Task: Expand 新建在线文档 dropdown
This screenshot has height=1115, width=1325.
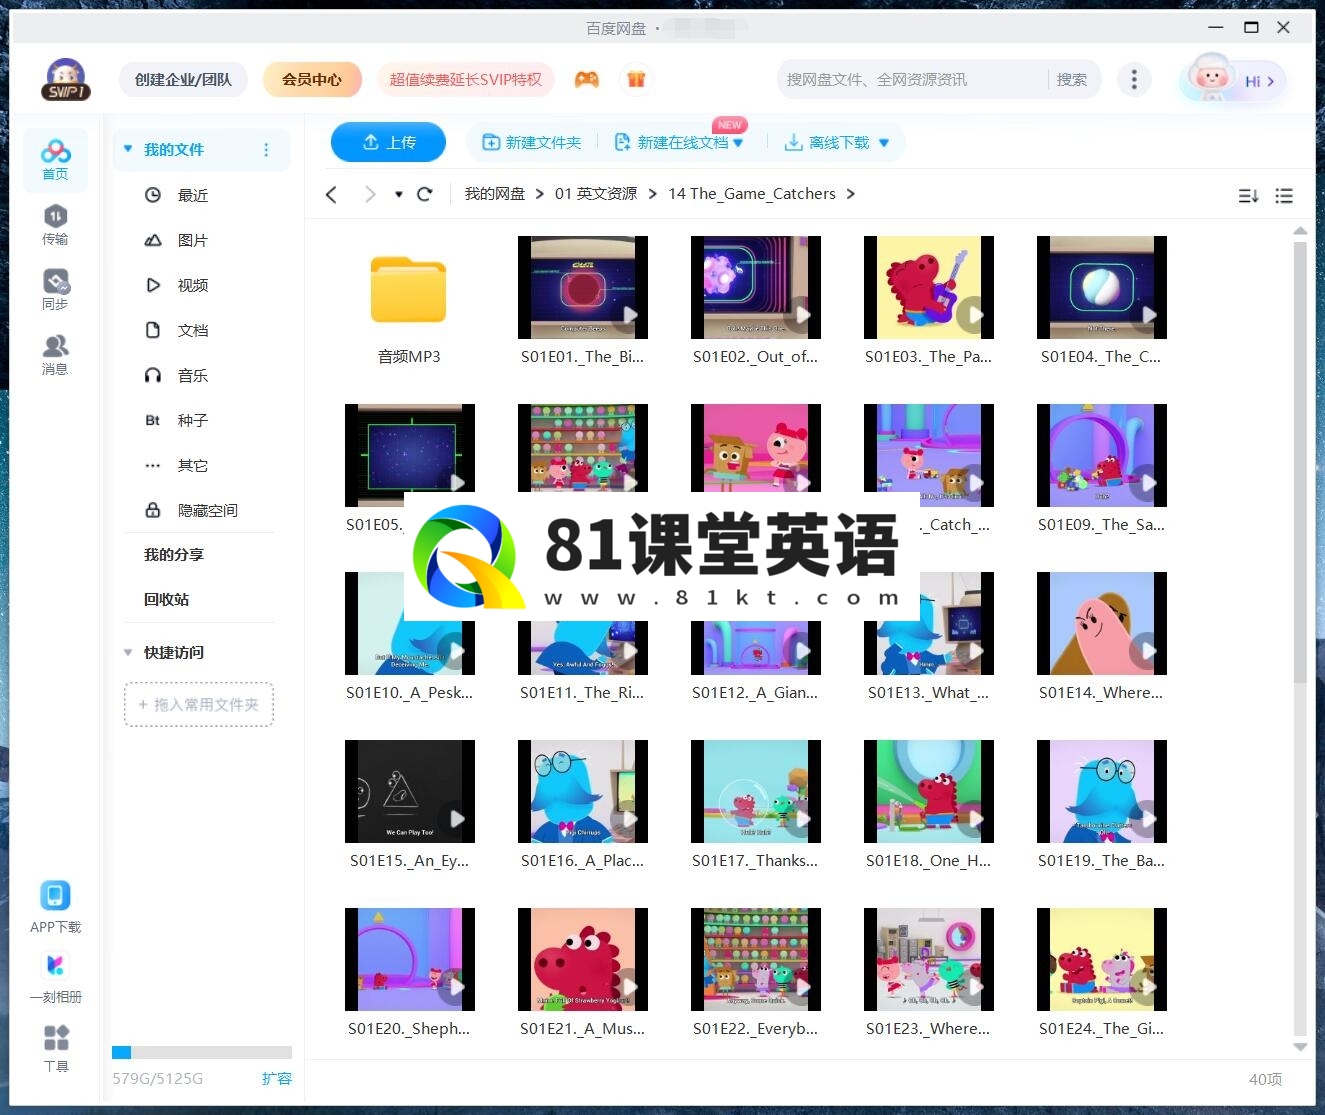Action: coord(738,143)
